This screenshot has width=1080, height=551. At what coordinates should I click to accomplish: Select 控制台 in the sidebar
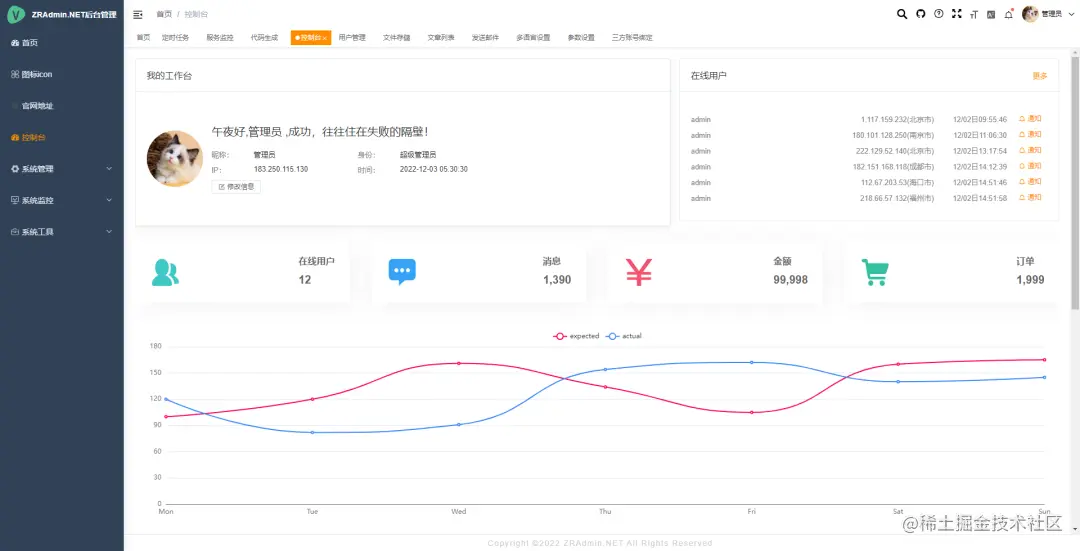pyautogui.click(x=61, y=138)
